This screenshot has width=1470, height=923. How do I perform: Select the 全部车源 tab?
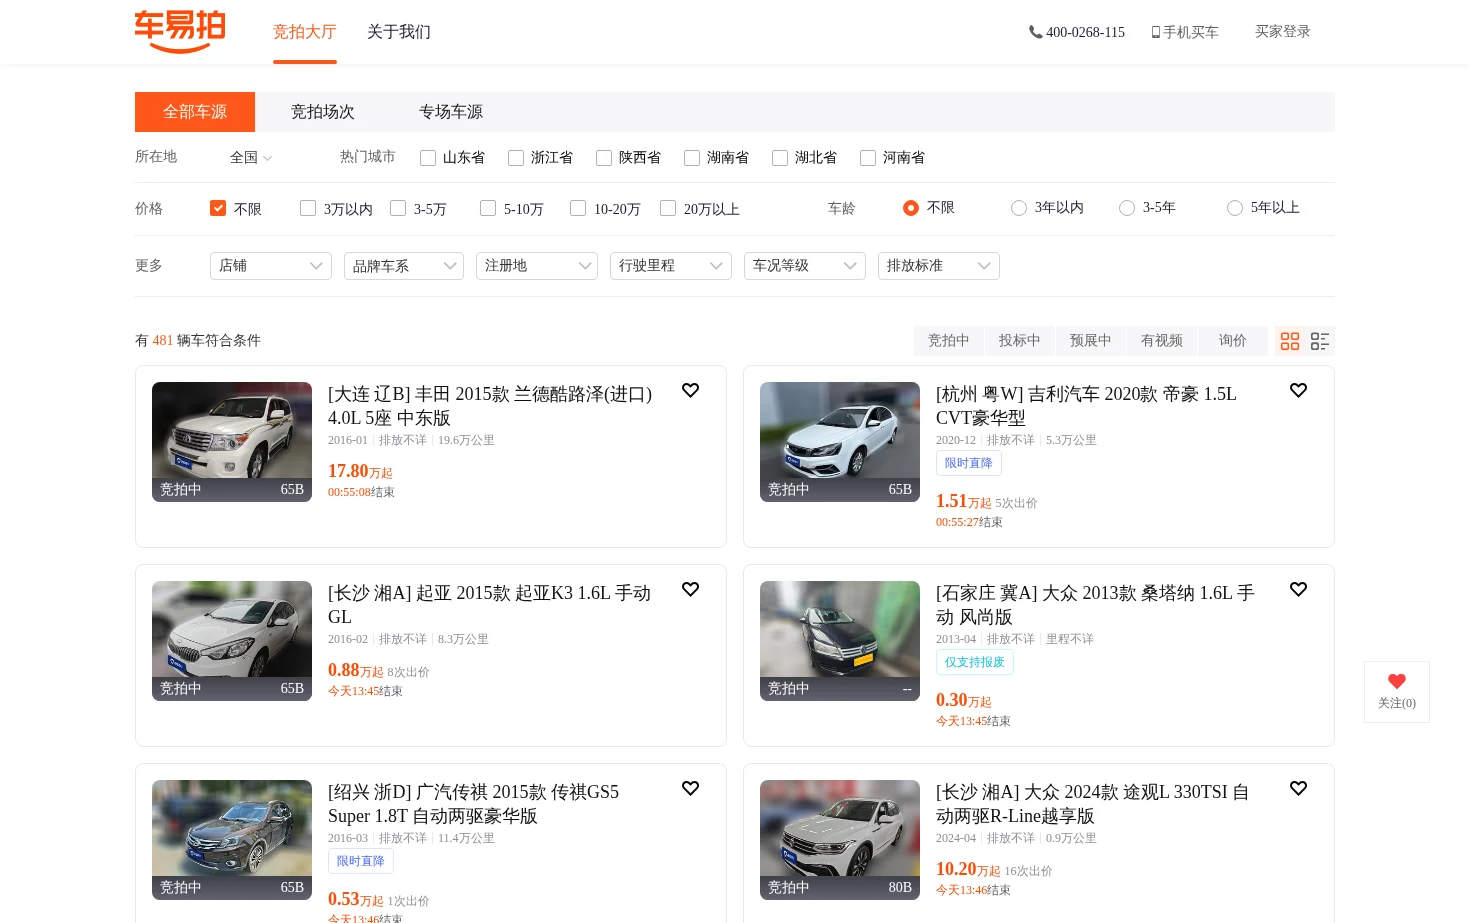click(195, 112)
